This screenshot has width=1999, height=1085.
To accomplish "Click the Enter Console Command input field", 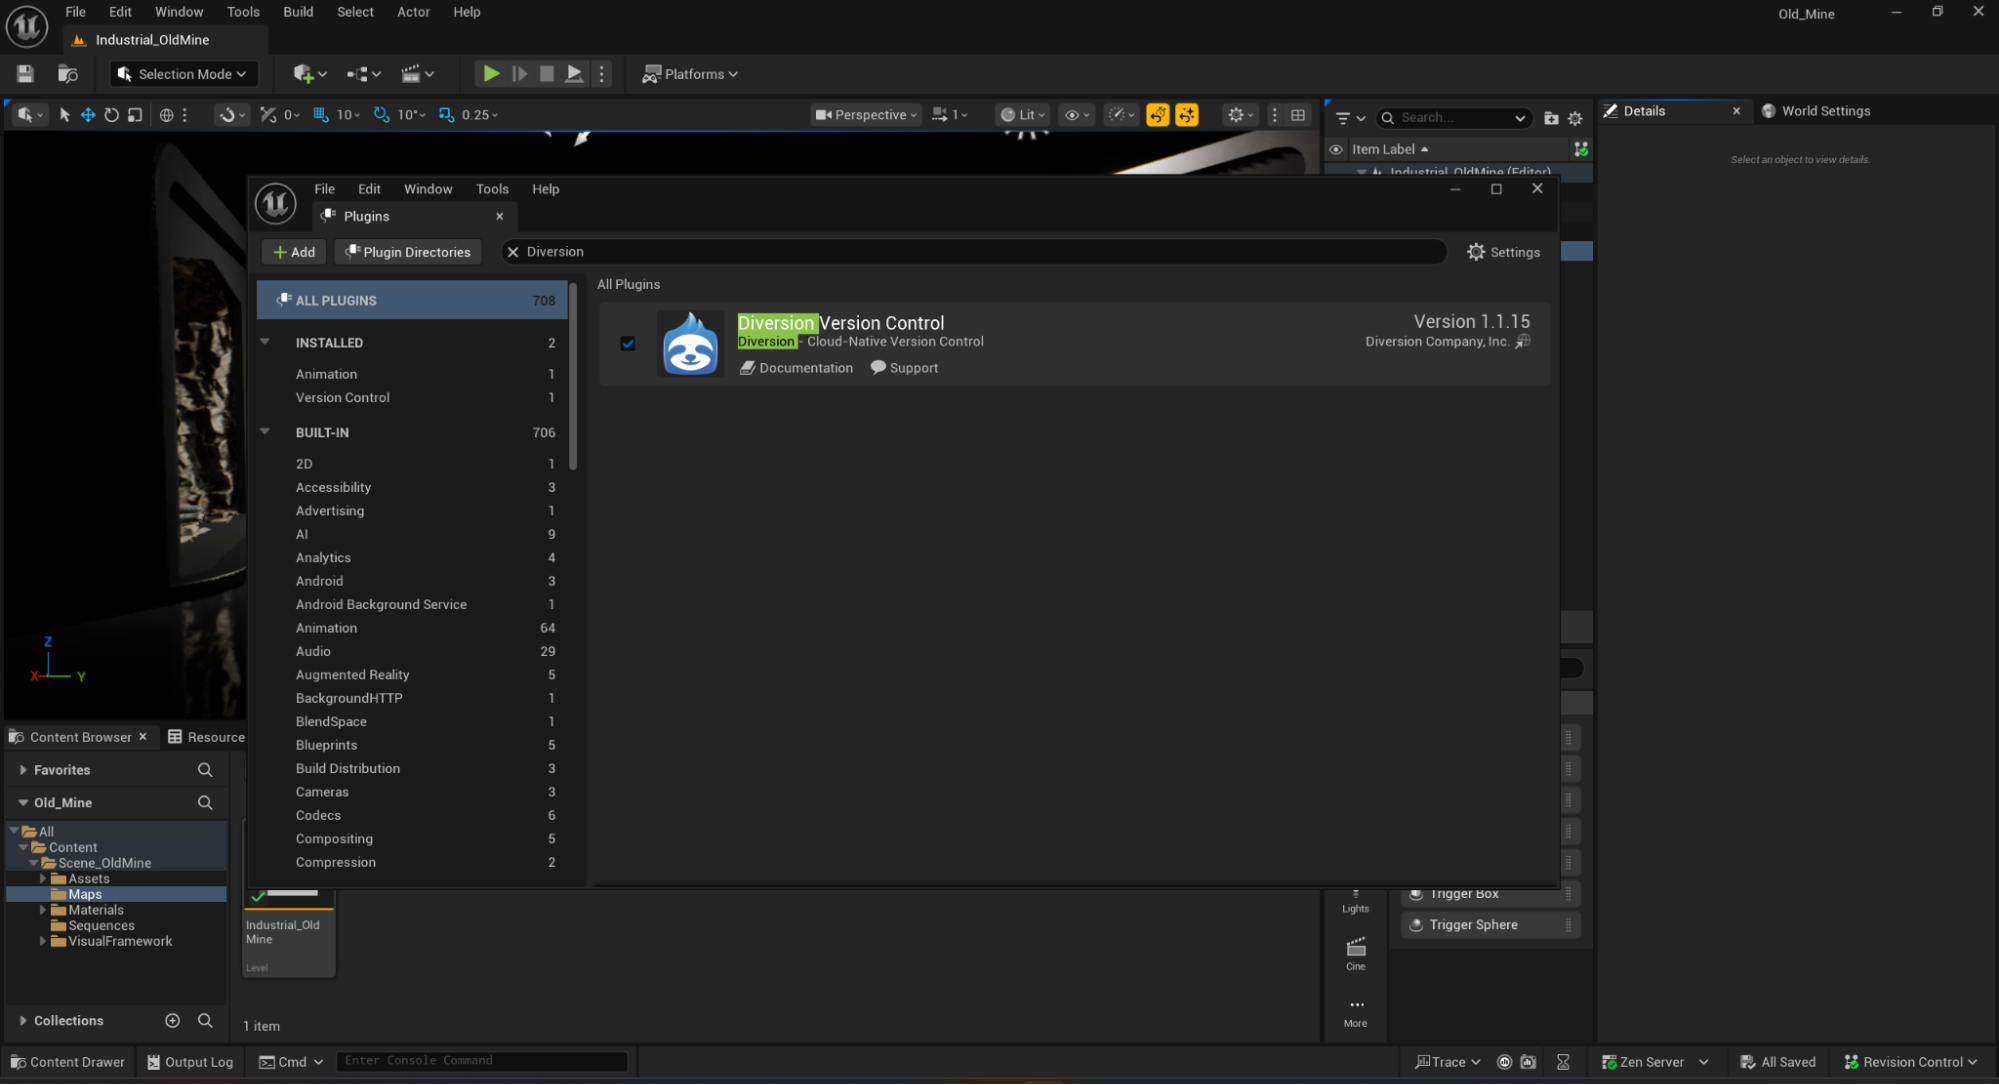I will 481,1061.
